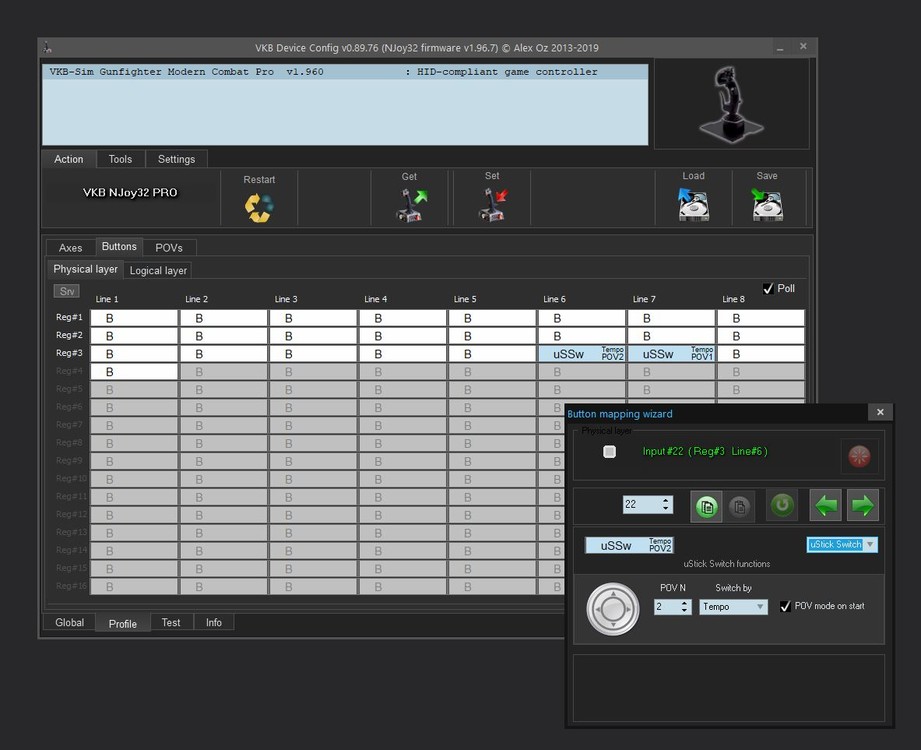Switch to the Axes tab
The width and height of the screenshot is (921, 750).
tap(70, 248)
